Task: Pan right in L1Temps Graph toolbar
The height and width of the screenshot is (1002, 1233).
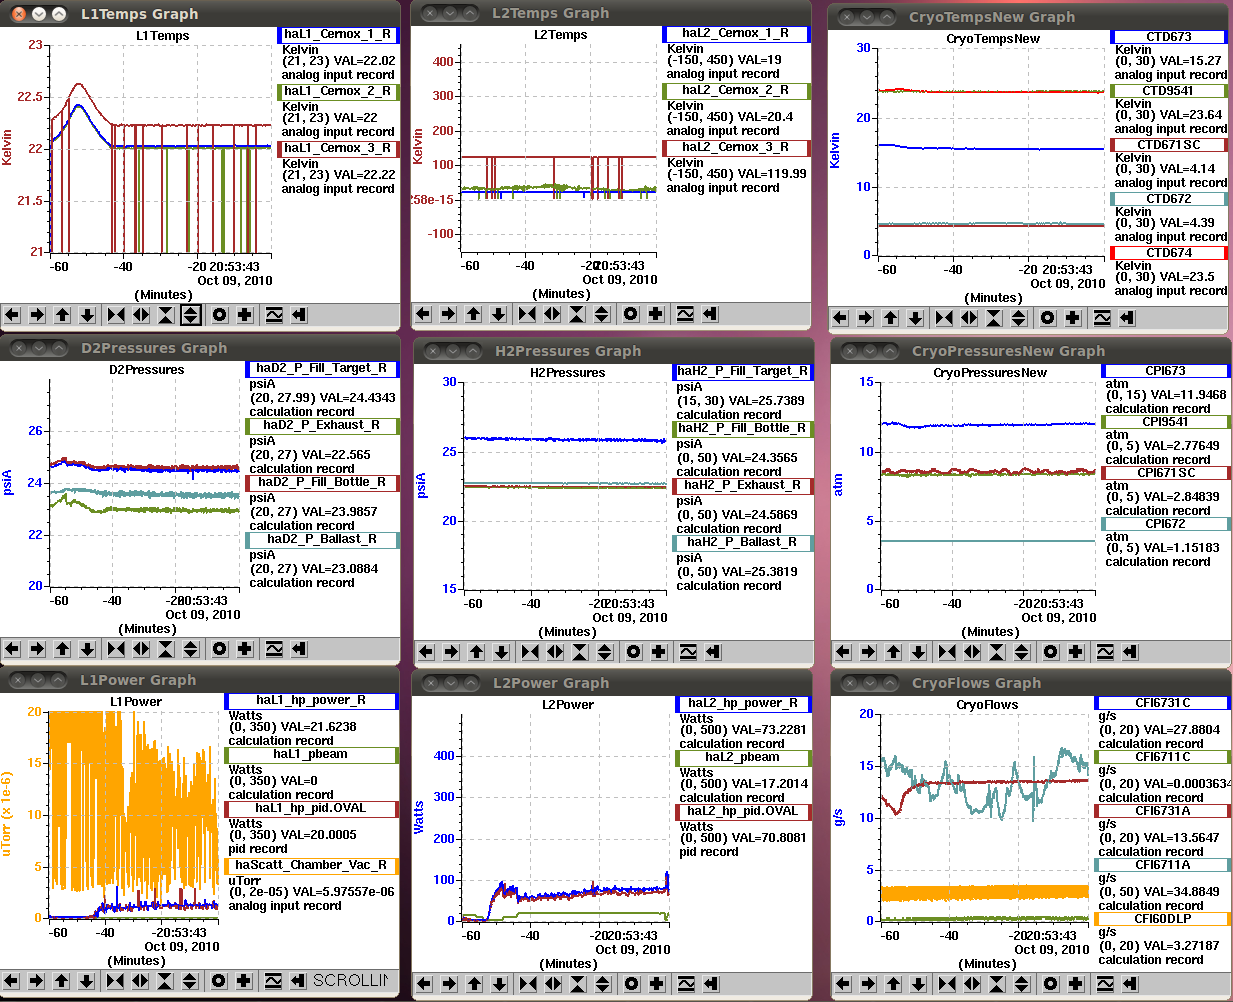Action: click(x=37, y=315)
